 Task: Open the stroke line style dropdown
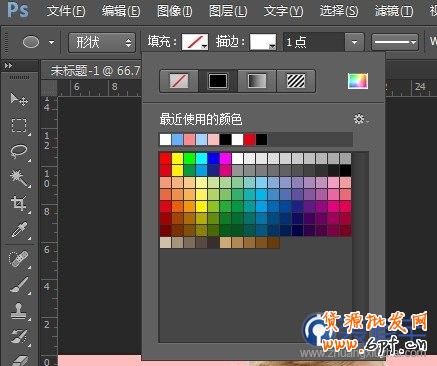(395, 42)
